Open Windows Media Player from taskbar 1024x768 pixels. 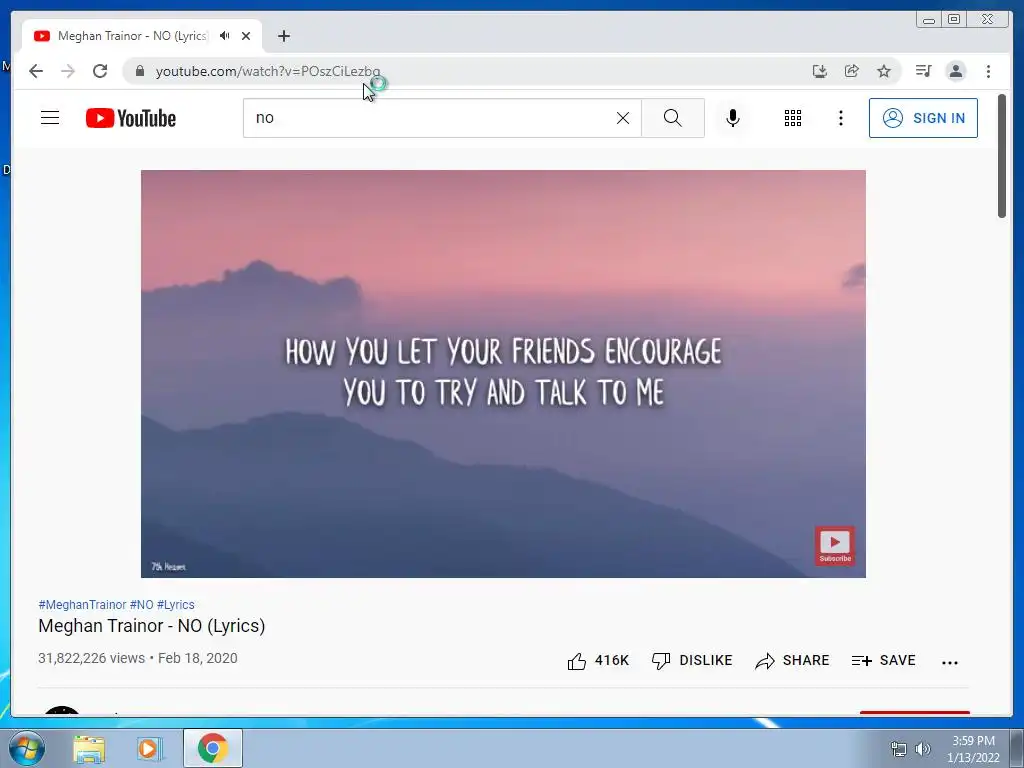pos(149,748)
